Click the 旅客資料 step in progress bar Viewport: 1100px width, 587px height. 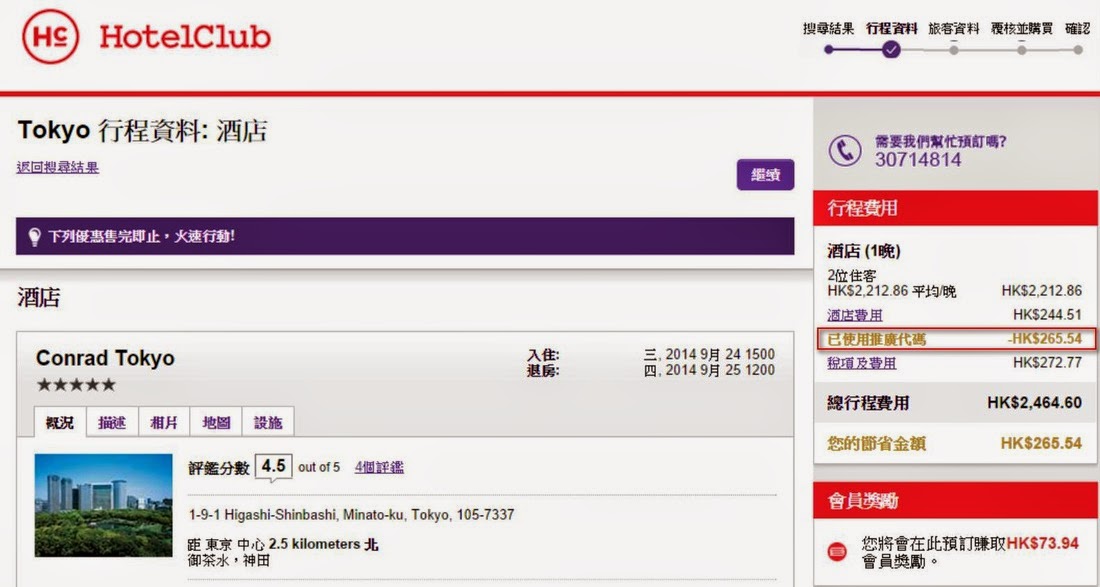[954, 29]
